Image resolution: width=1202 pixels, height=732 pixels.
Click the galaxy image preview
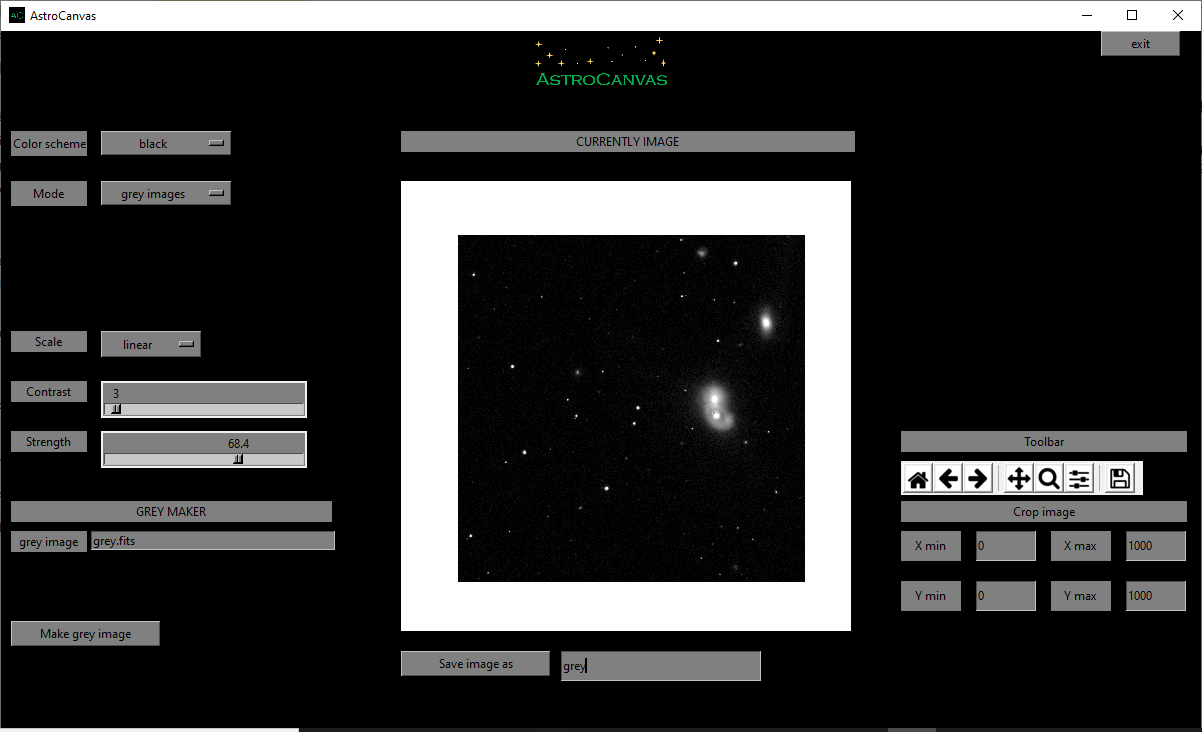631,408
